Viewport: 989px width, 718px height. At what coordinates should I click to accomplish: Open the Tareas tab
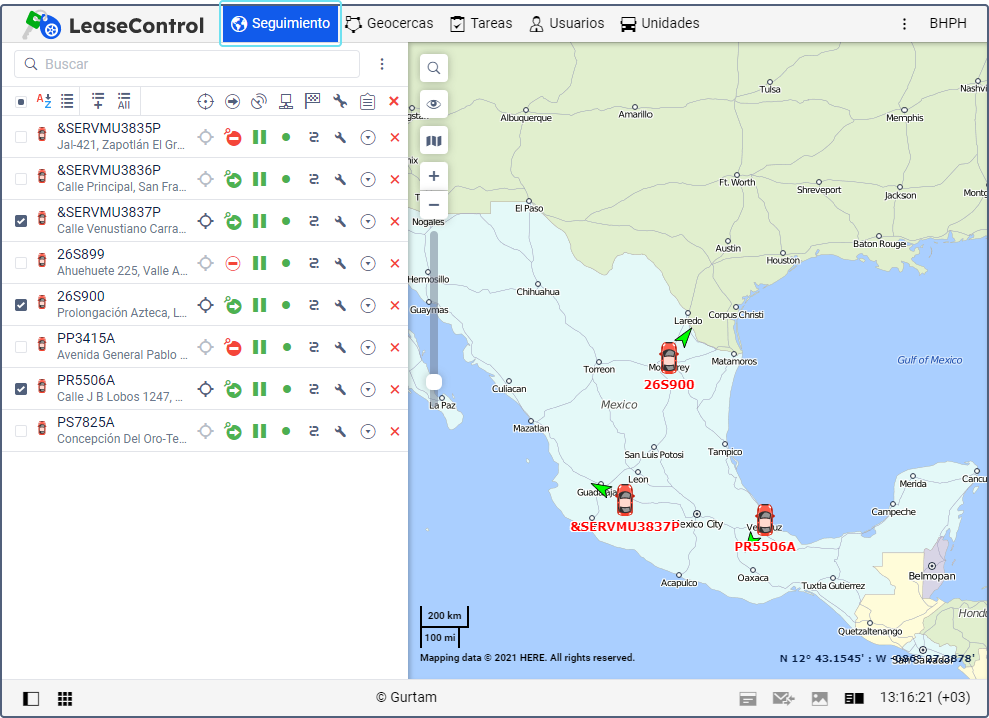point(481,23)
